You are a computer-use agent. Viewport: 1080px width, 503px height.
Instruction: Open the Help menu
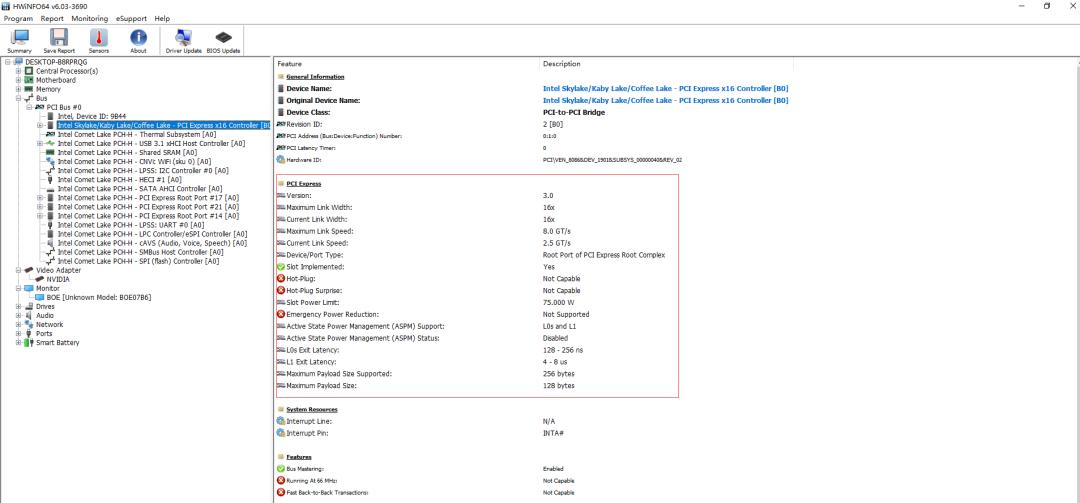(x=162, y=19)
